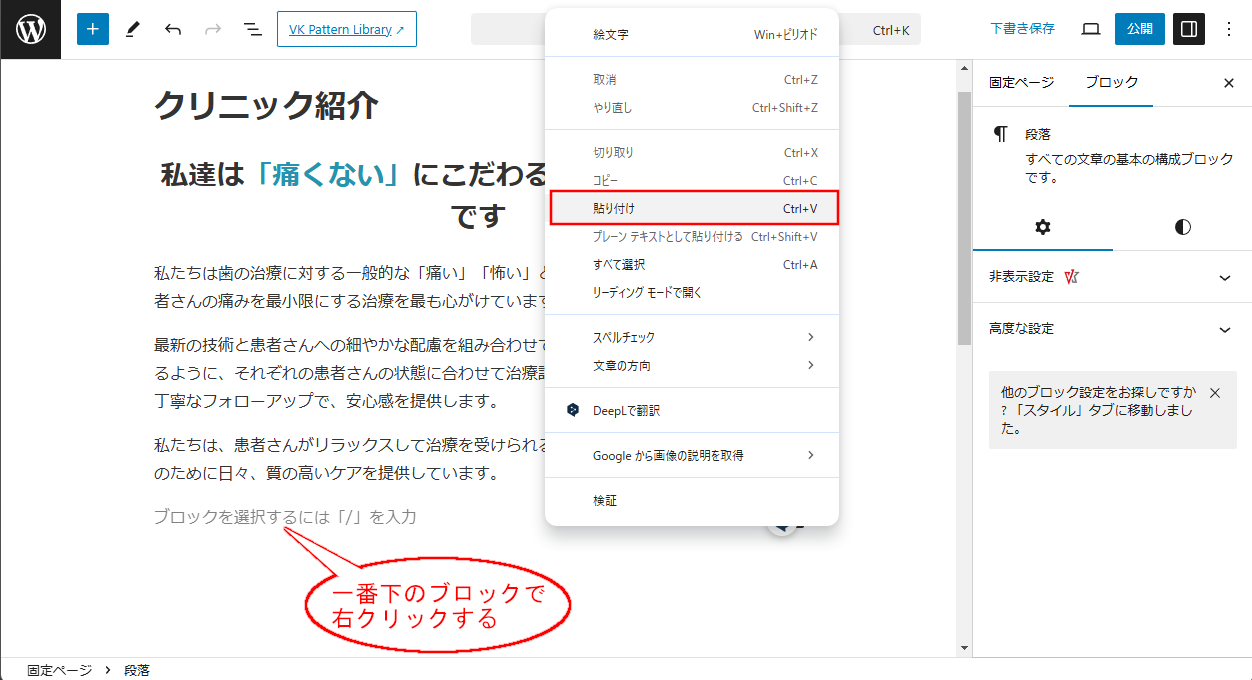This screenshot has width=1252, height=680.
Task: Click the laptop preview icon
Action: pos(1091,29)
